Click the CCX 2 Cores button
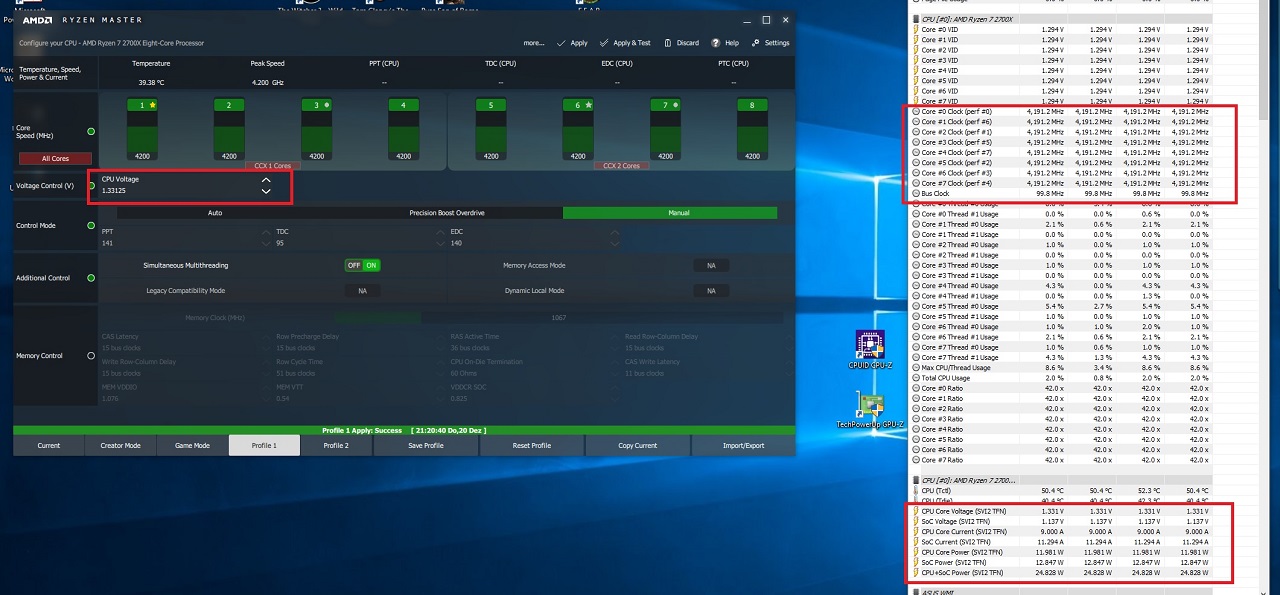 pos(621,166)
